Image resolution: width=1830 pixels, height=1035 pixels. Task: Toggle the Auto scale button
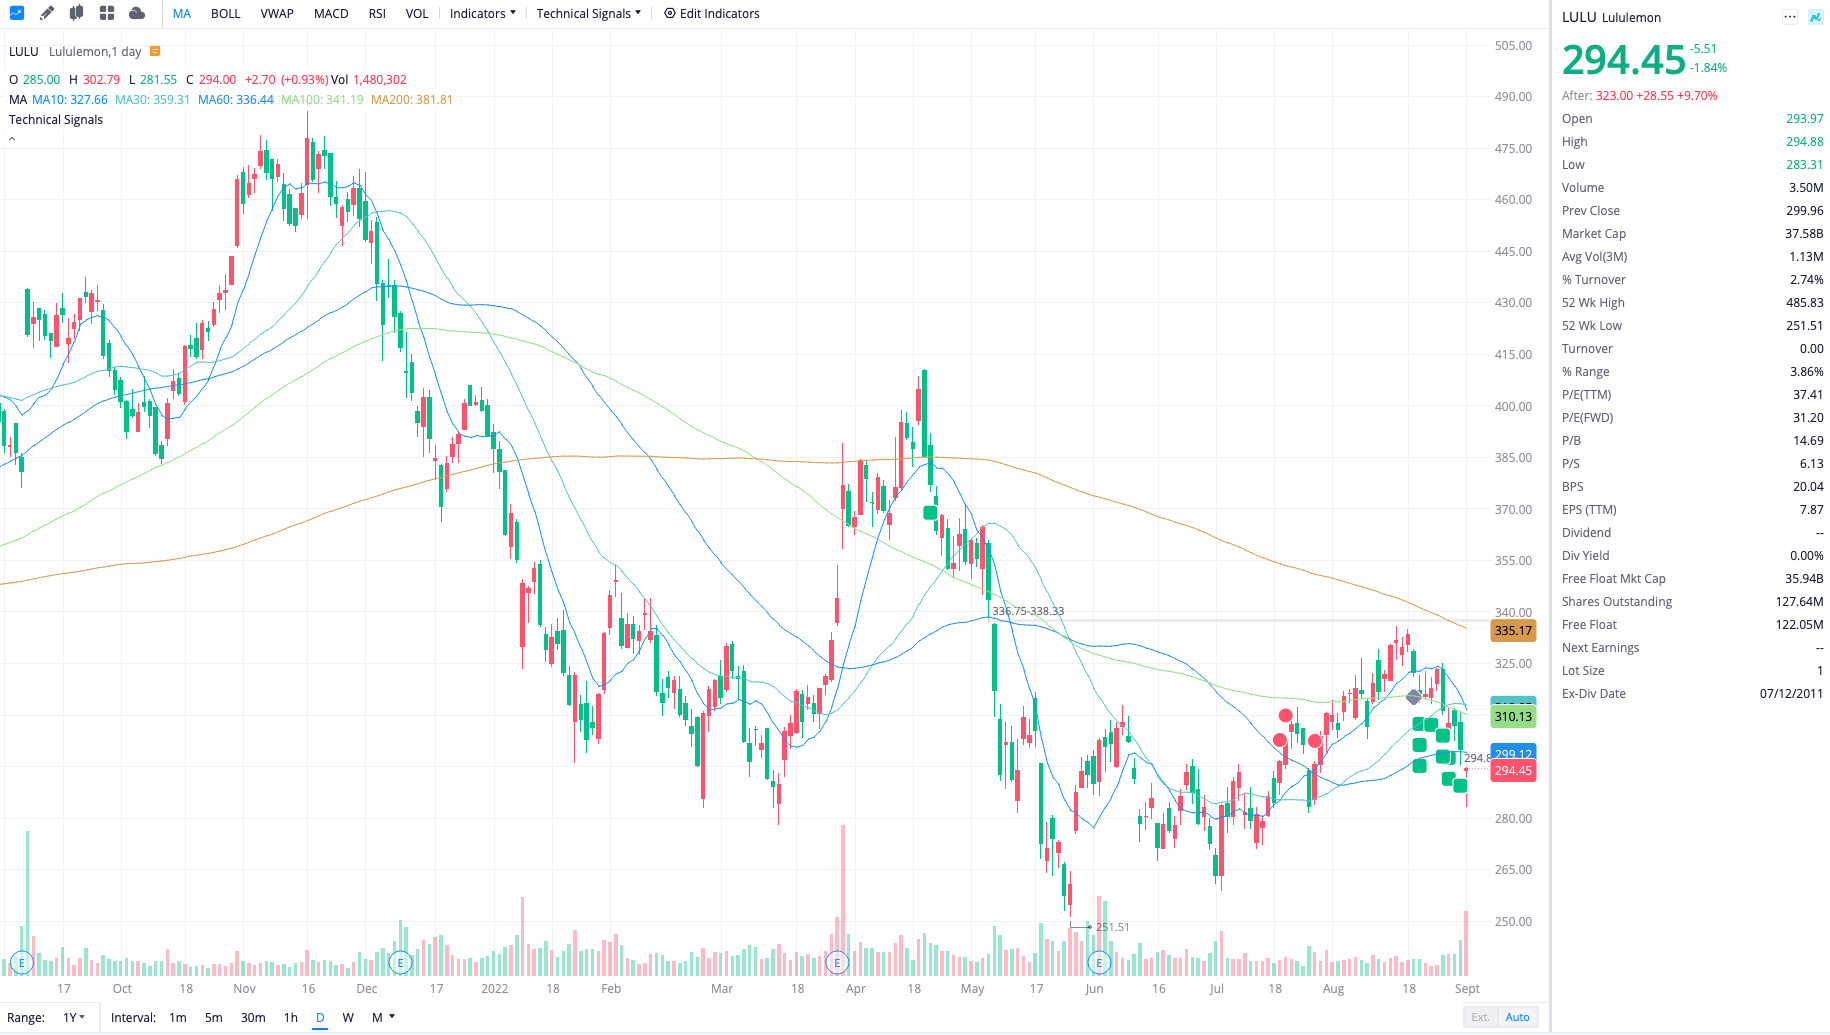(x=1518, y=1017)
